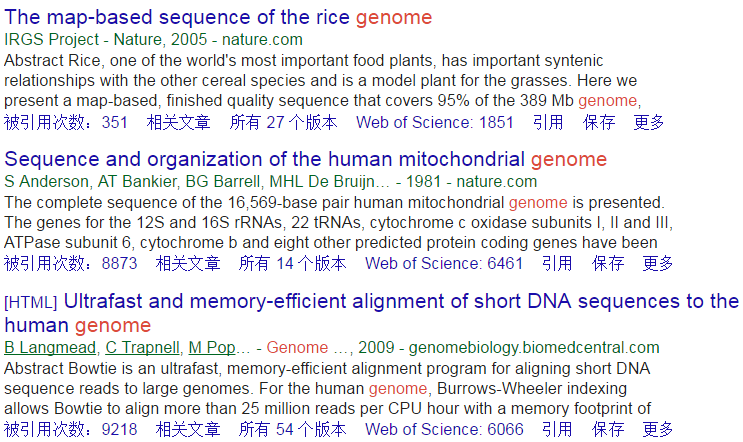Screen dimensions: 743x442
Task: Show all 14 versions of mitochondrial genome paper
Action: point(292,263)
